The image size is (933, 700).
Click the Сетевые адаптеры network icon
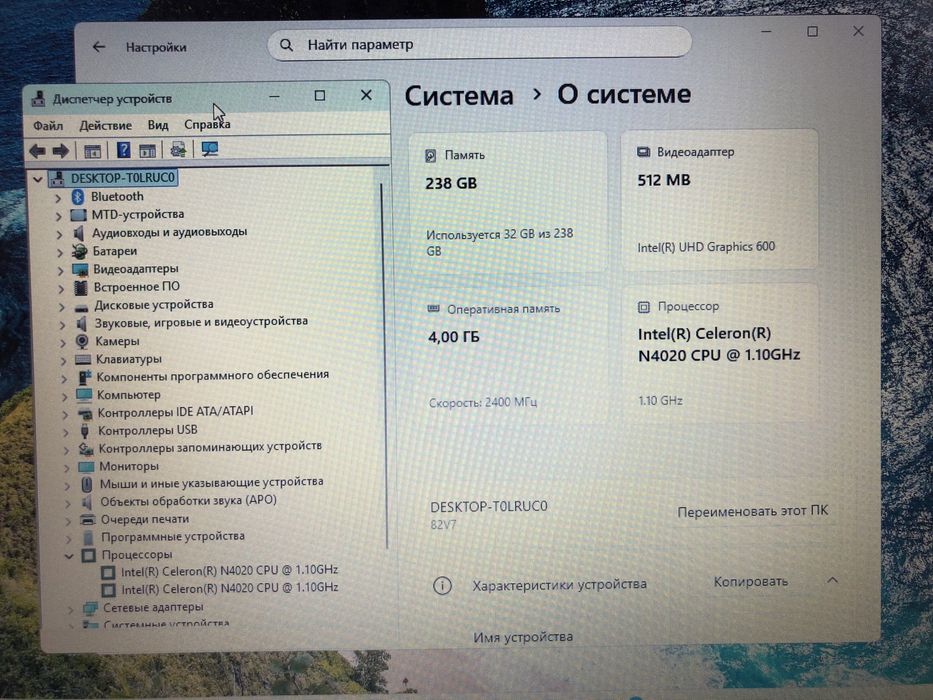[x=90, y=608]
